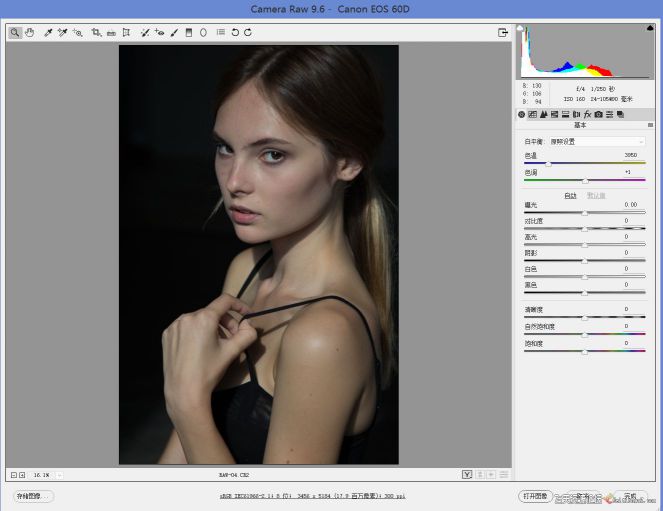Choose the Red Eye Removal tool

click(x=159, y=32)
